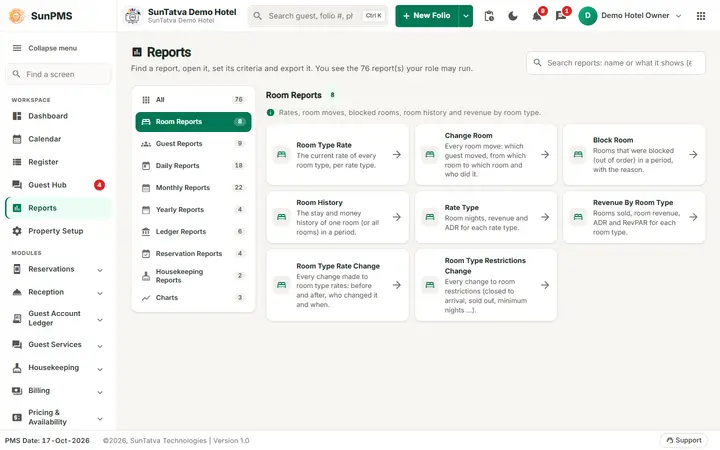Open the Support button
720x450 pixels.
[684, 440]
